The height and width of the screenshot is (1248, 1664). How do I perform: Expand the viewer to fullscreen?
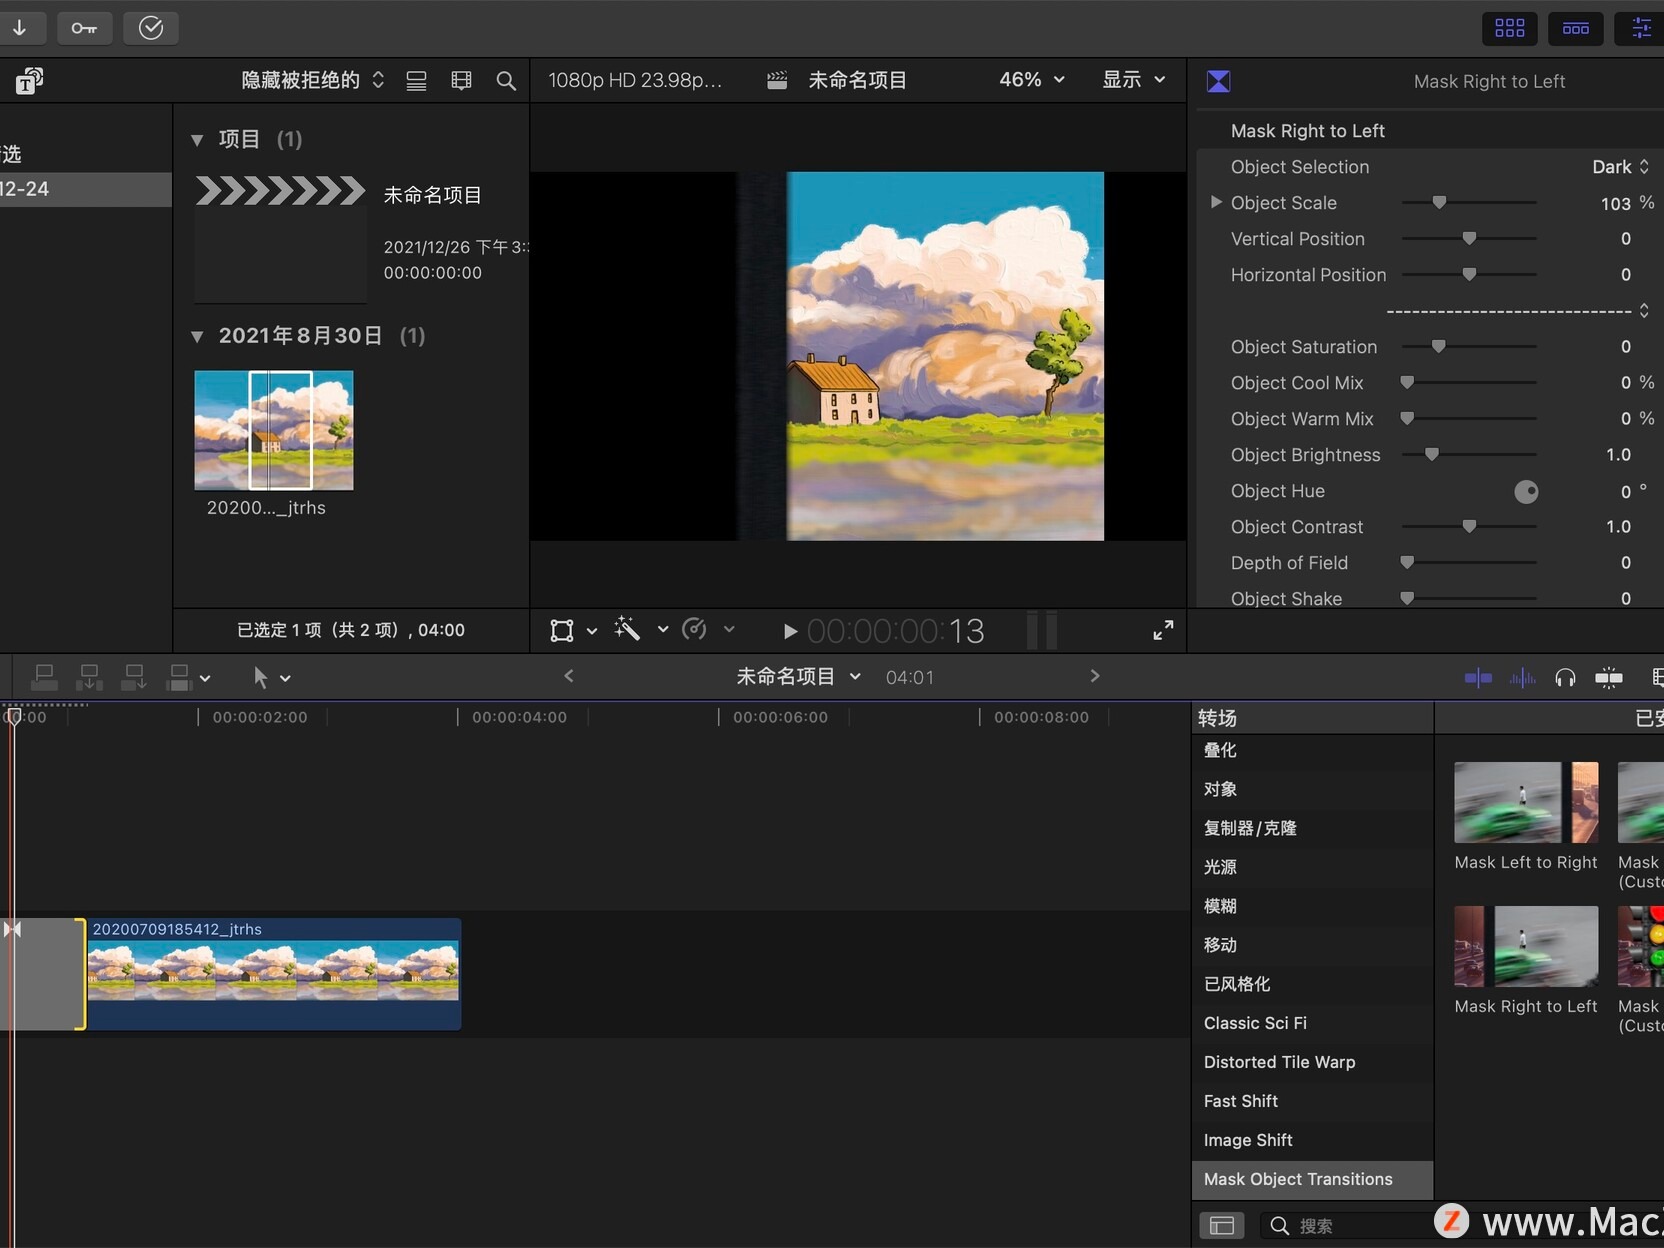[x=1163, y=630]
